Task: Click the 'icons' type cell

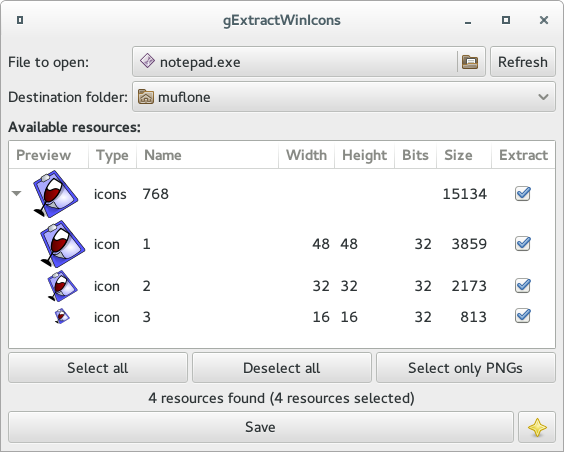Action: pos(110,194)
